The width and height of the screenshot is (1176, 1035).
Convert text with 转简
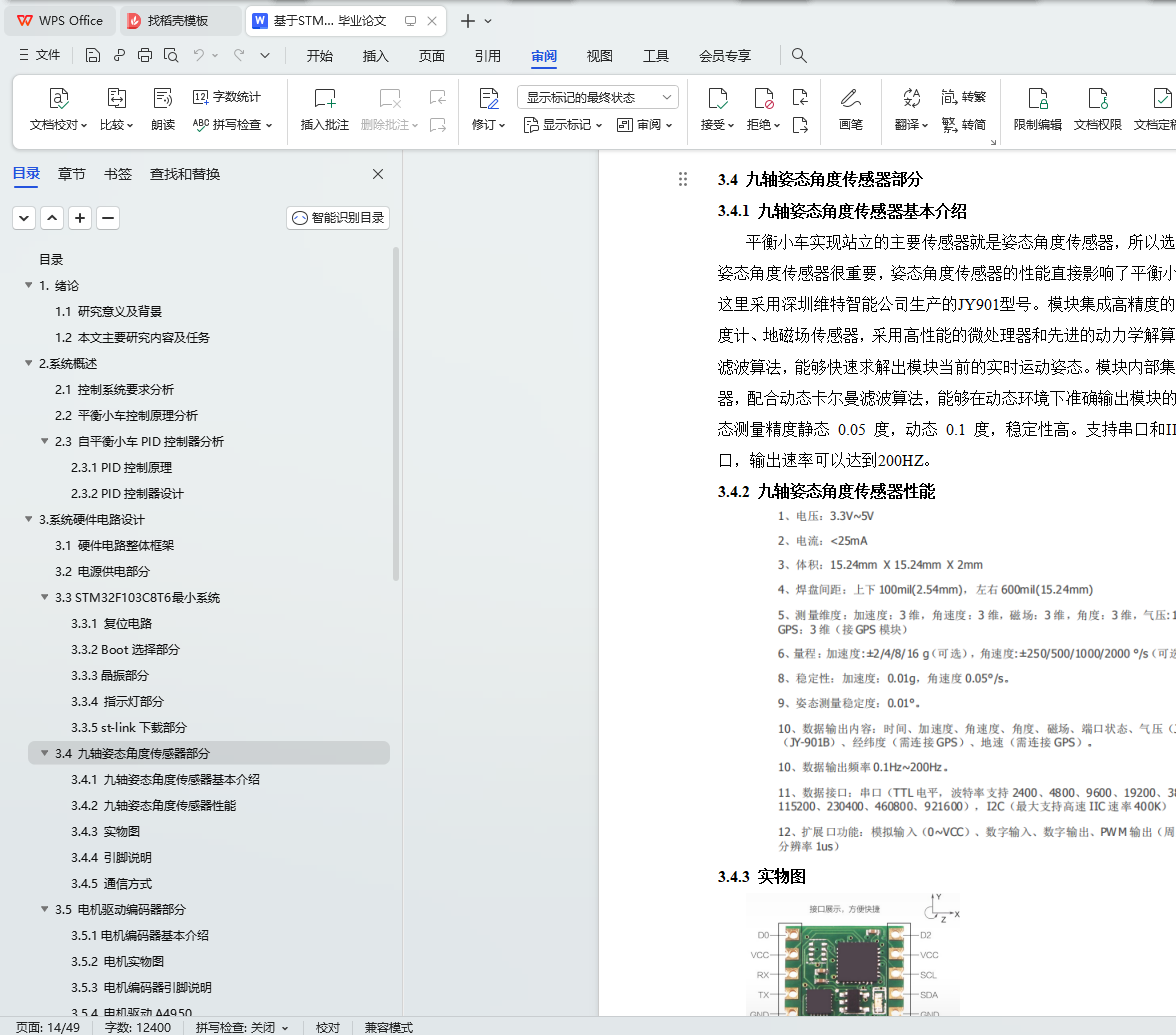pyautogui.click(x=964, y=124)
